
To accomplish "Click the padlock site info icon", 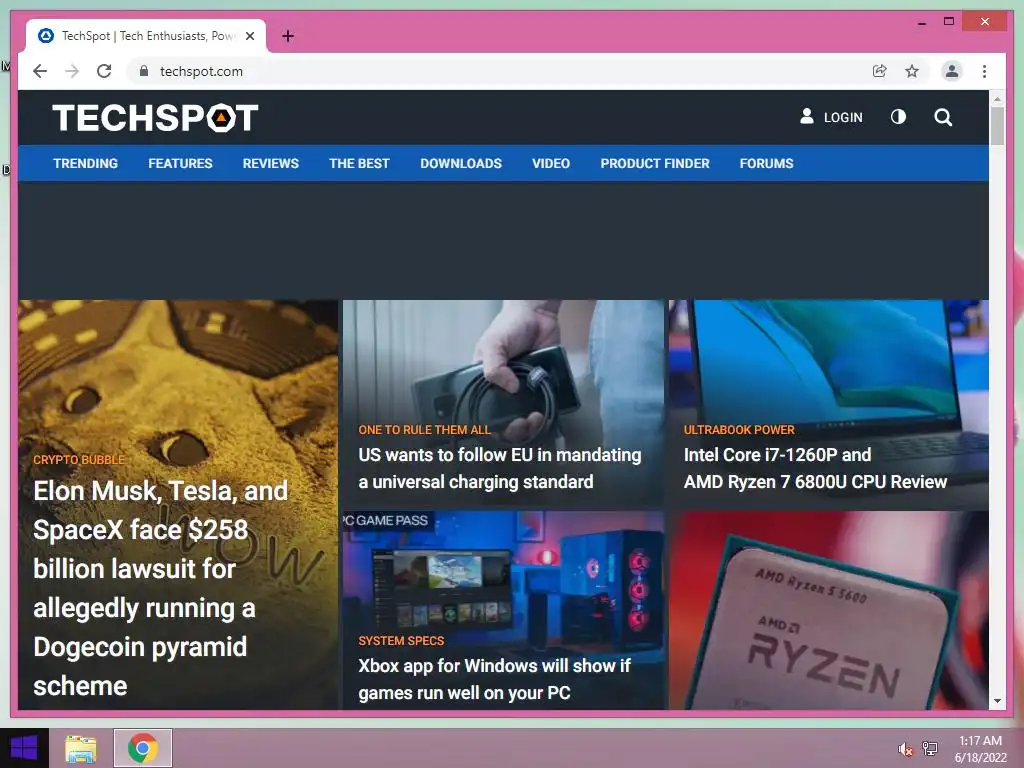I will tap(144, 71).
